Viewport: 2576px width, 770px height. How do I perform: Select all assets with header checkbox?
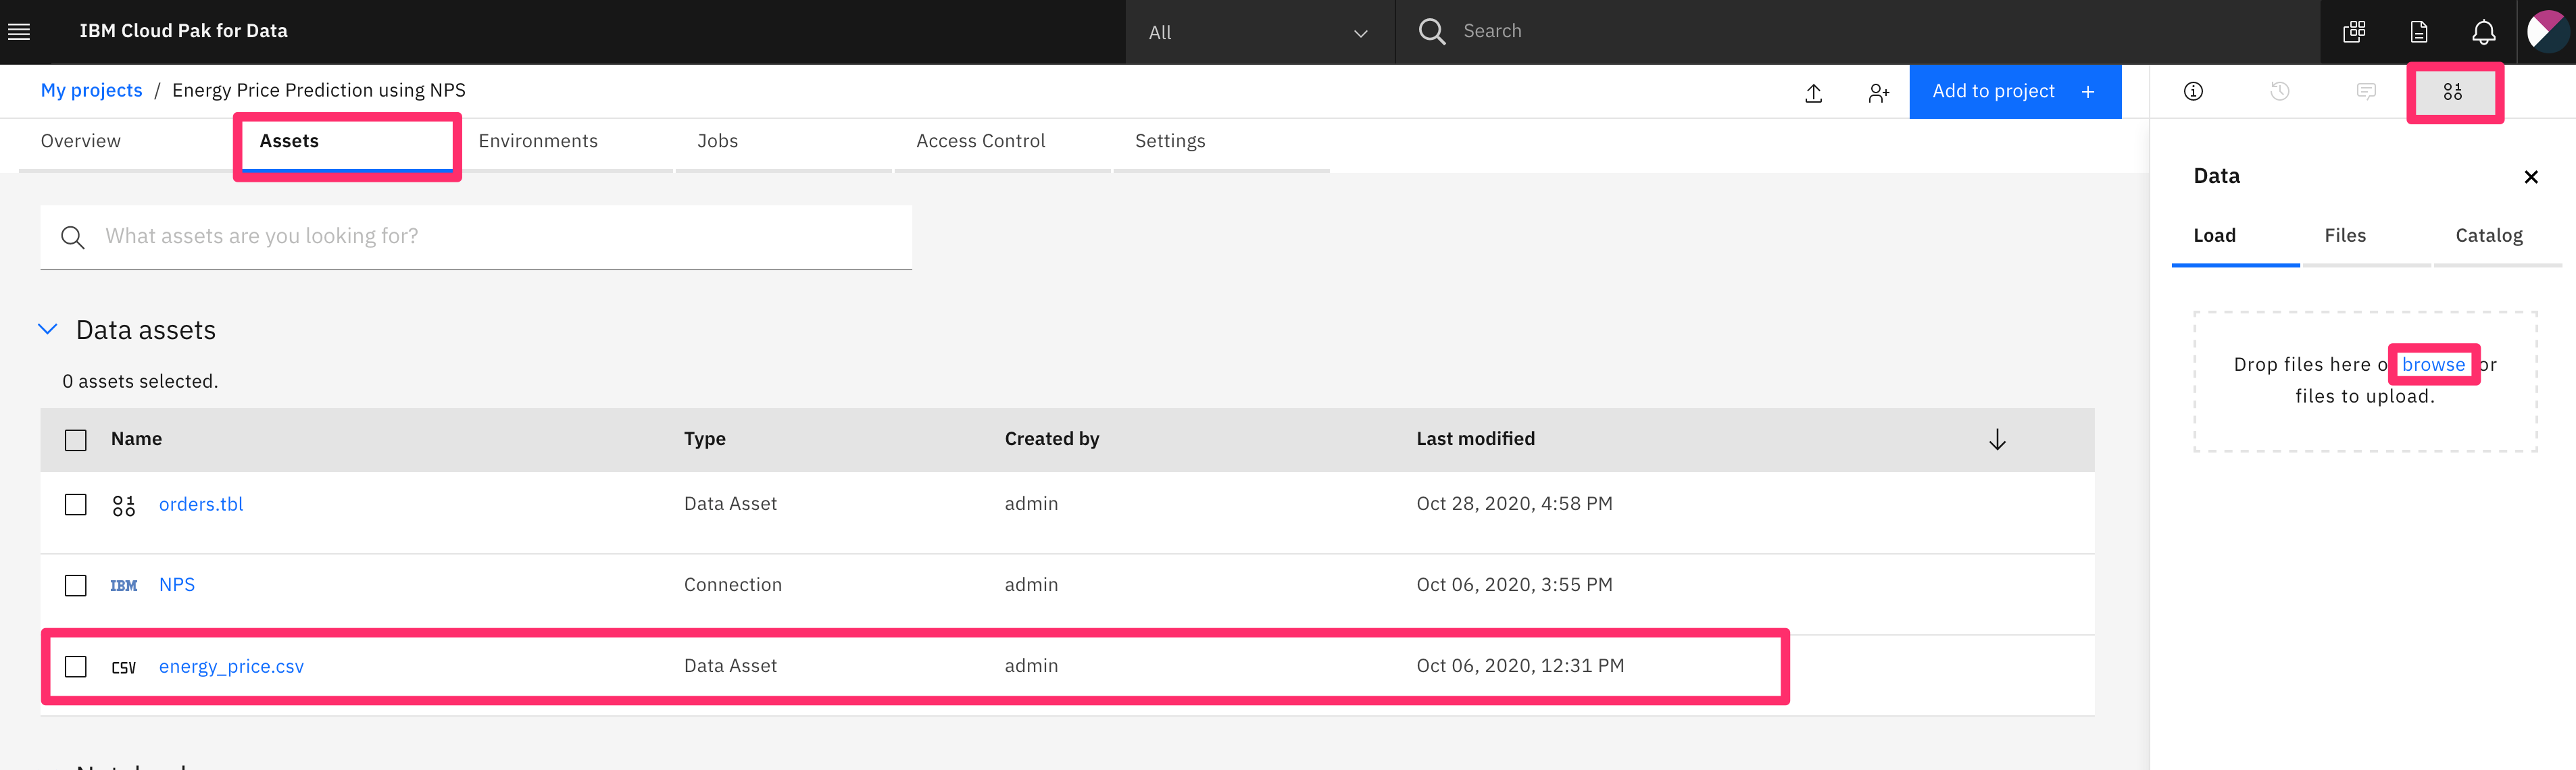coord(76,440)
